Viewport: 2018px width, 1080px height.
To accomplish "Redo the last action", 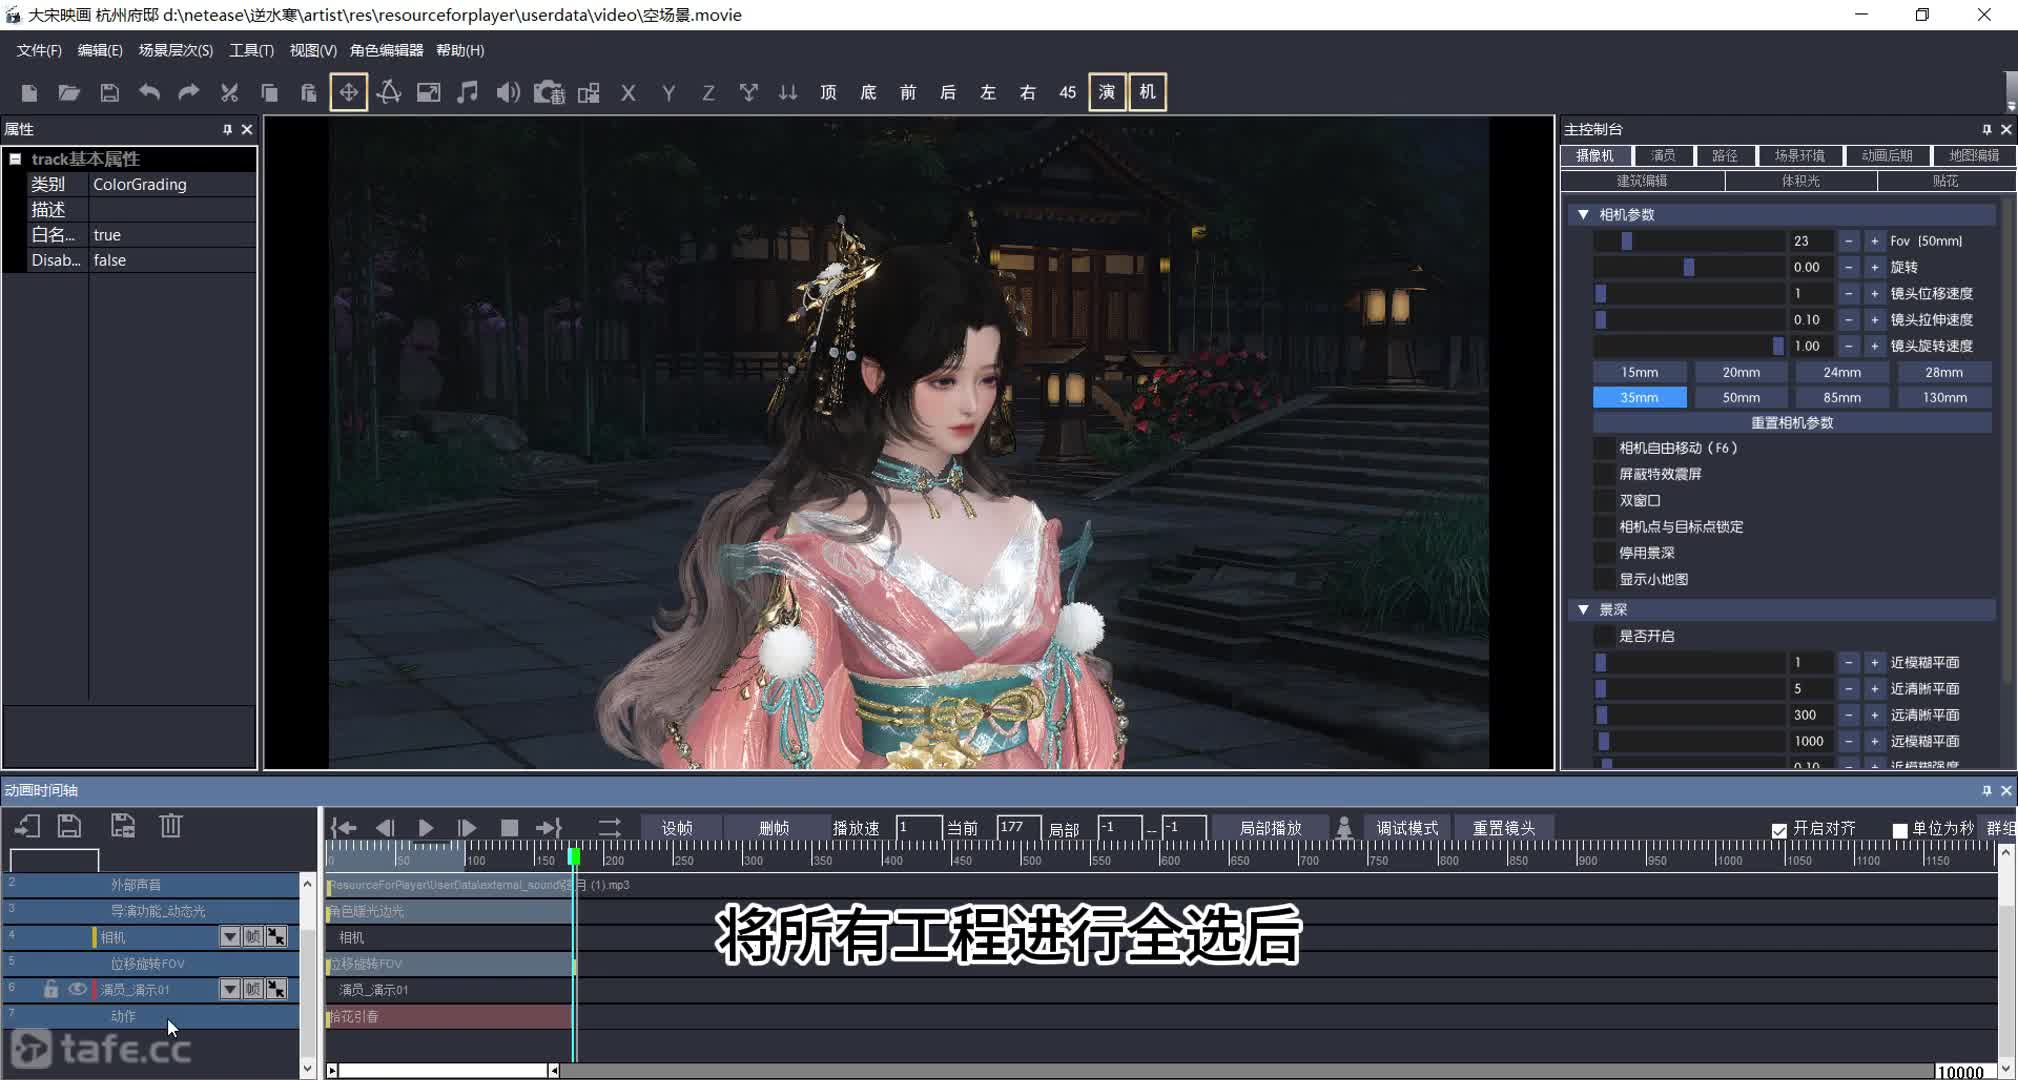I will click(x=189, y=93).
